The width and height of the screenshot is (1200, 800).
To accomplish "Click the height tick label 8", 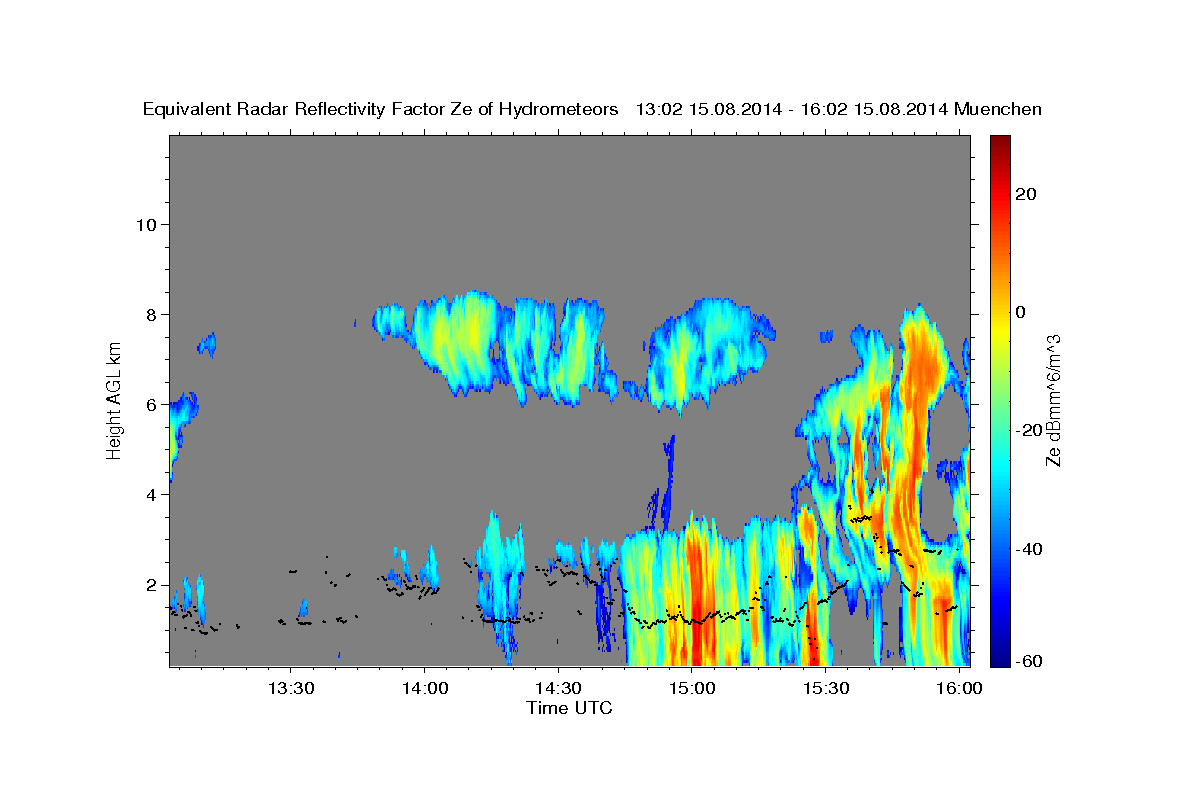I will tap(152, 314).
